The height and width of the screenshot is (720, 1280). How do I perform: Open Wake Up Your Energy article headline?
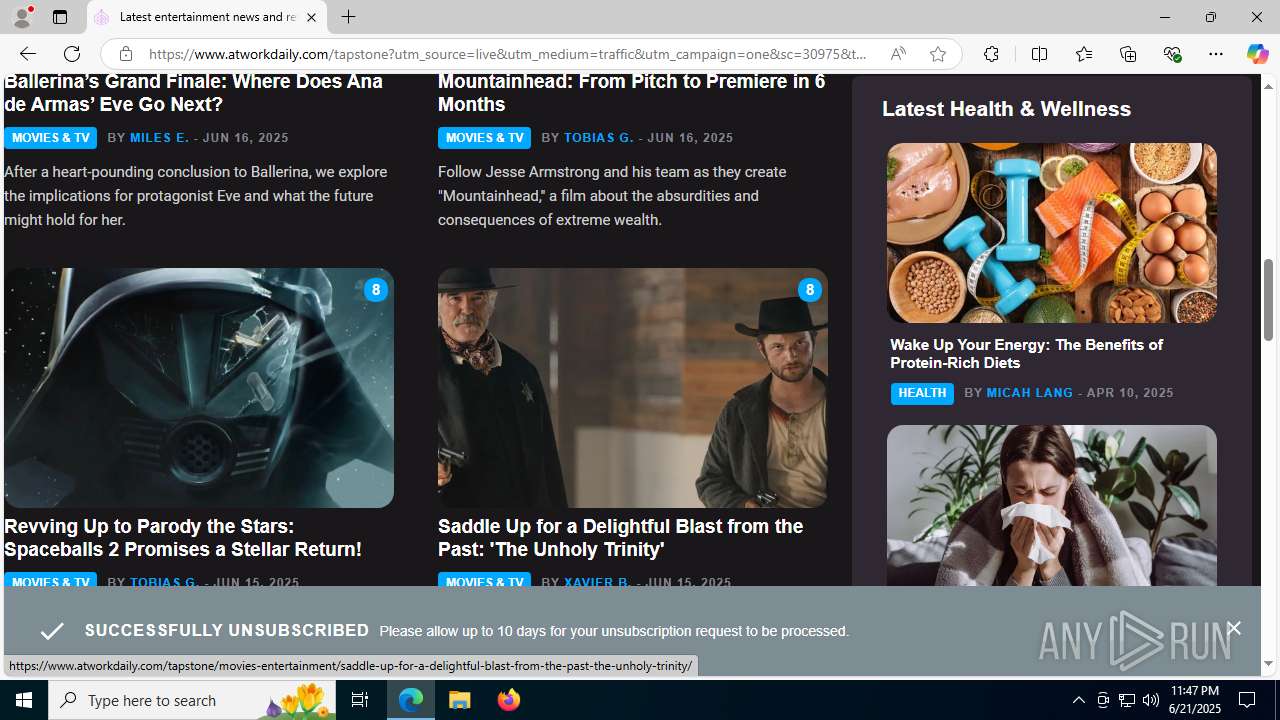pos(1026,354)
